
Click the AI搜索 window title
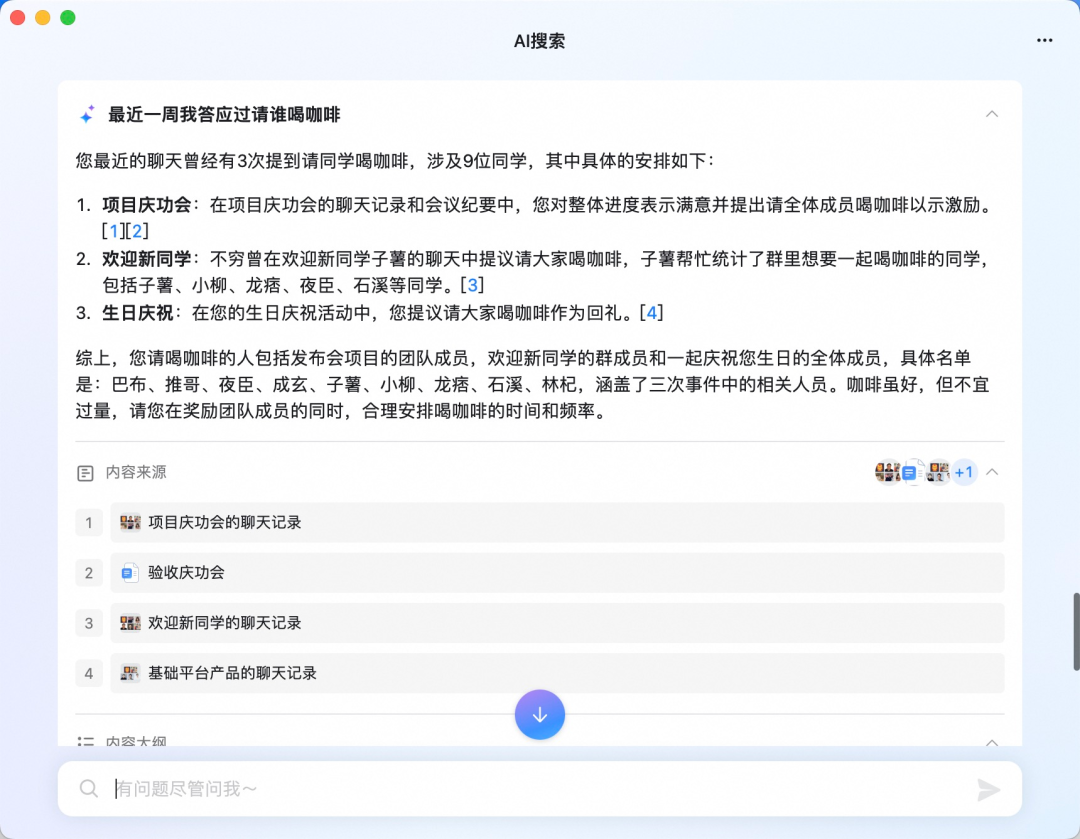(539, 41)
